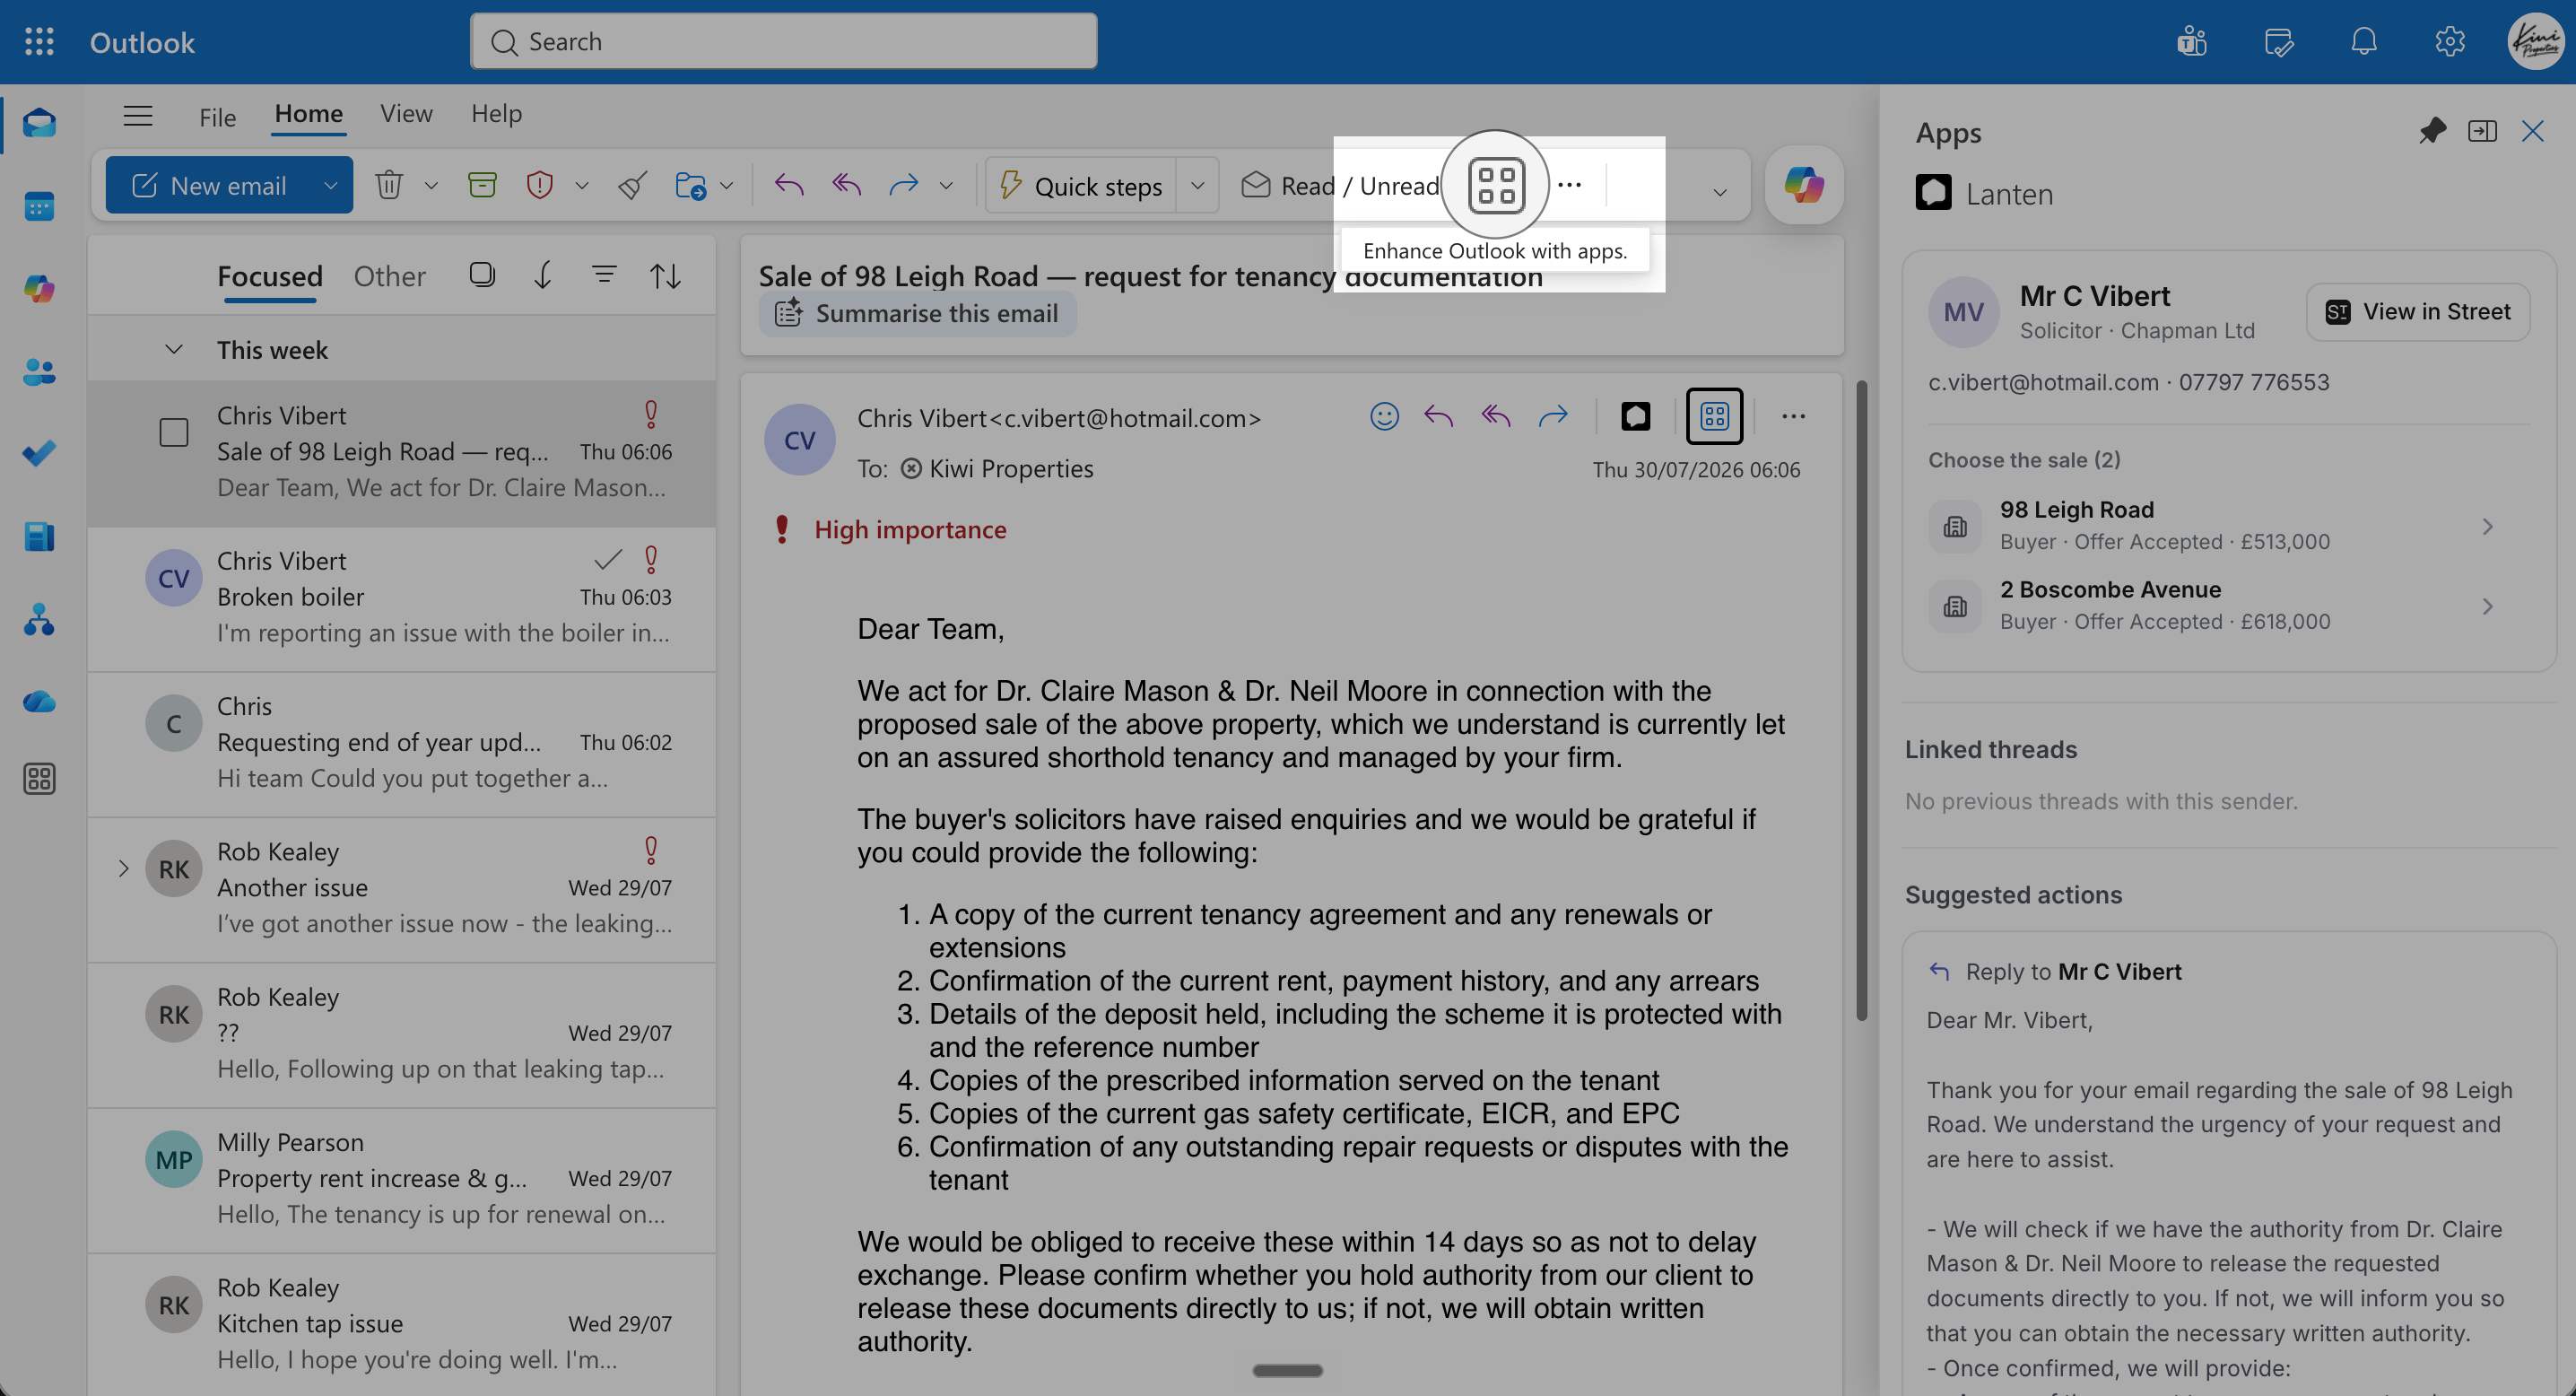
Task: Open the File menu
Action: coord(217,117)
